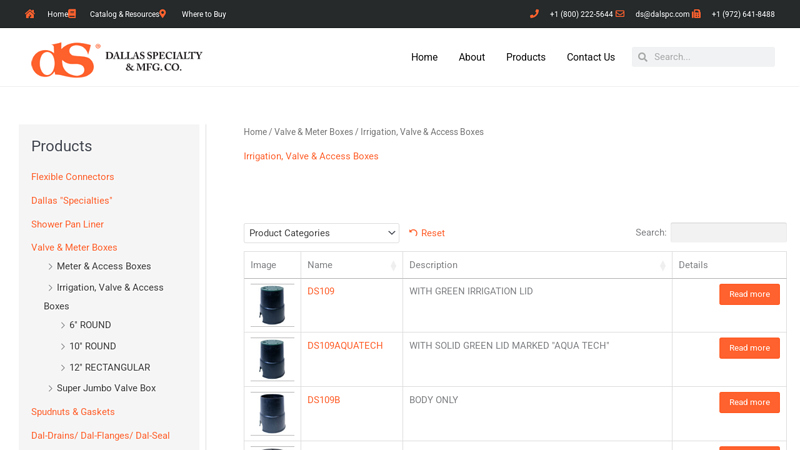800x450 pixels.
Task: Click the fax machine icon
Action: tap(696, 14)
